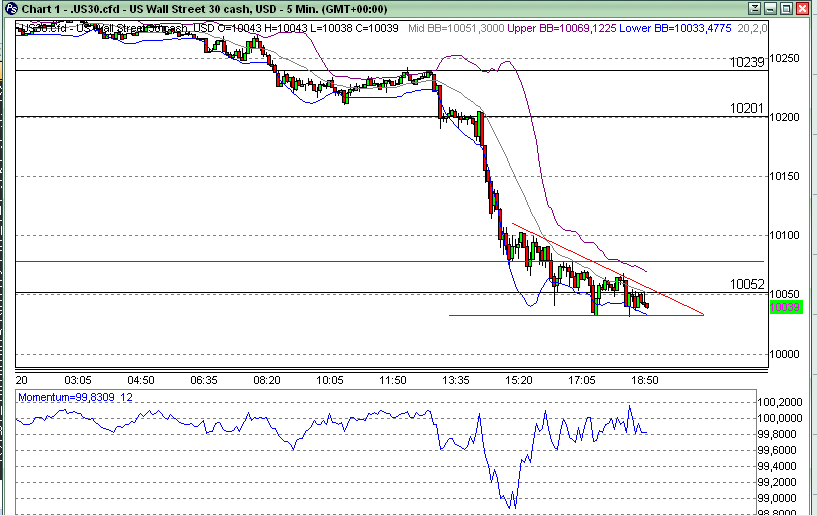Viewport: 817px width, 516px height.
Task: Click the green 10039 current price tag
Action: (786, 308)
